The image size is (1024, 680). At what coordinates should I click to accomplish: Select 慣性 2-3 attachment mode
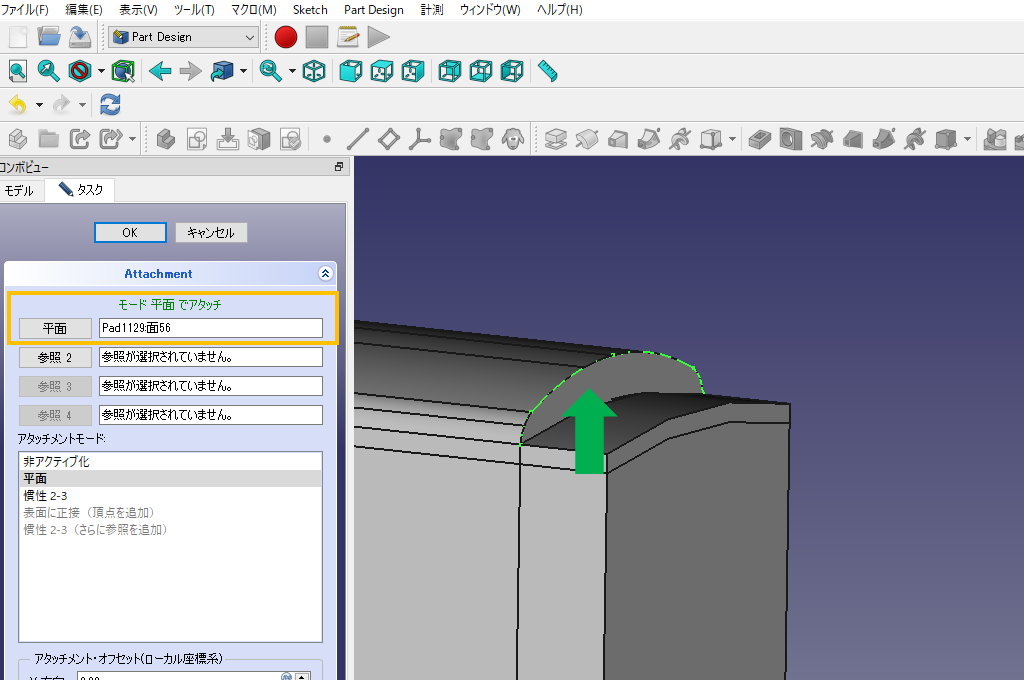tap(46, 495)
